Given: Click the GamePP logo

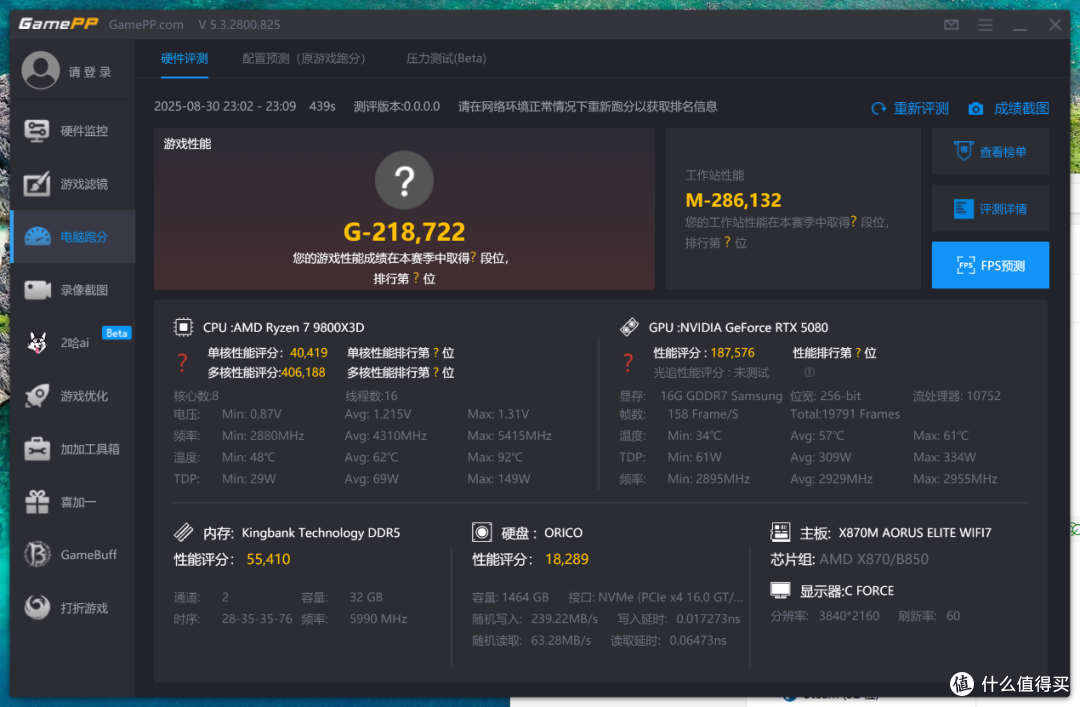Looking at the screenshot, I should pos(59,24).
